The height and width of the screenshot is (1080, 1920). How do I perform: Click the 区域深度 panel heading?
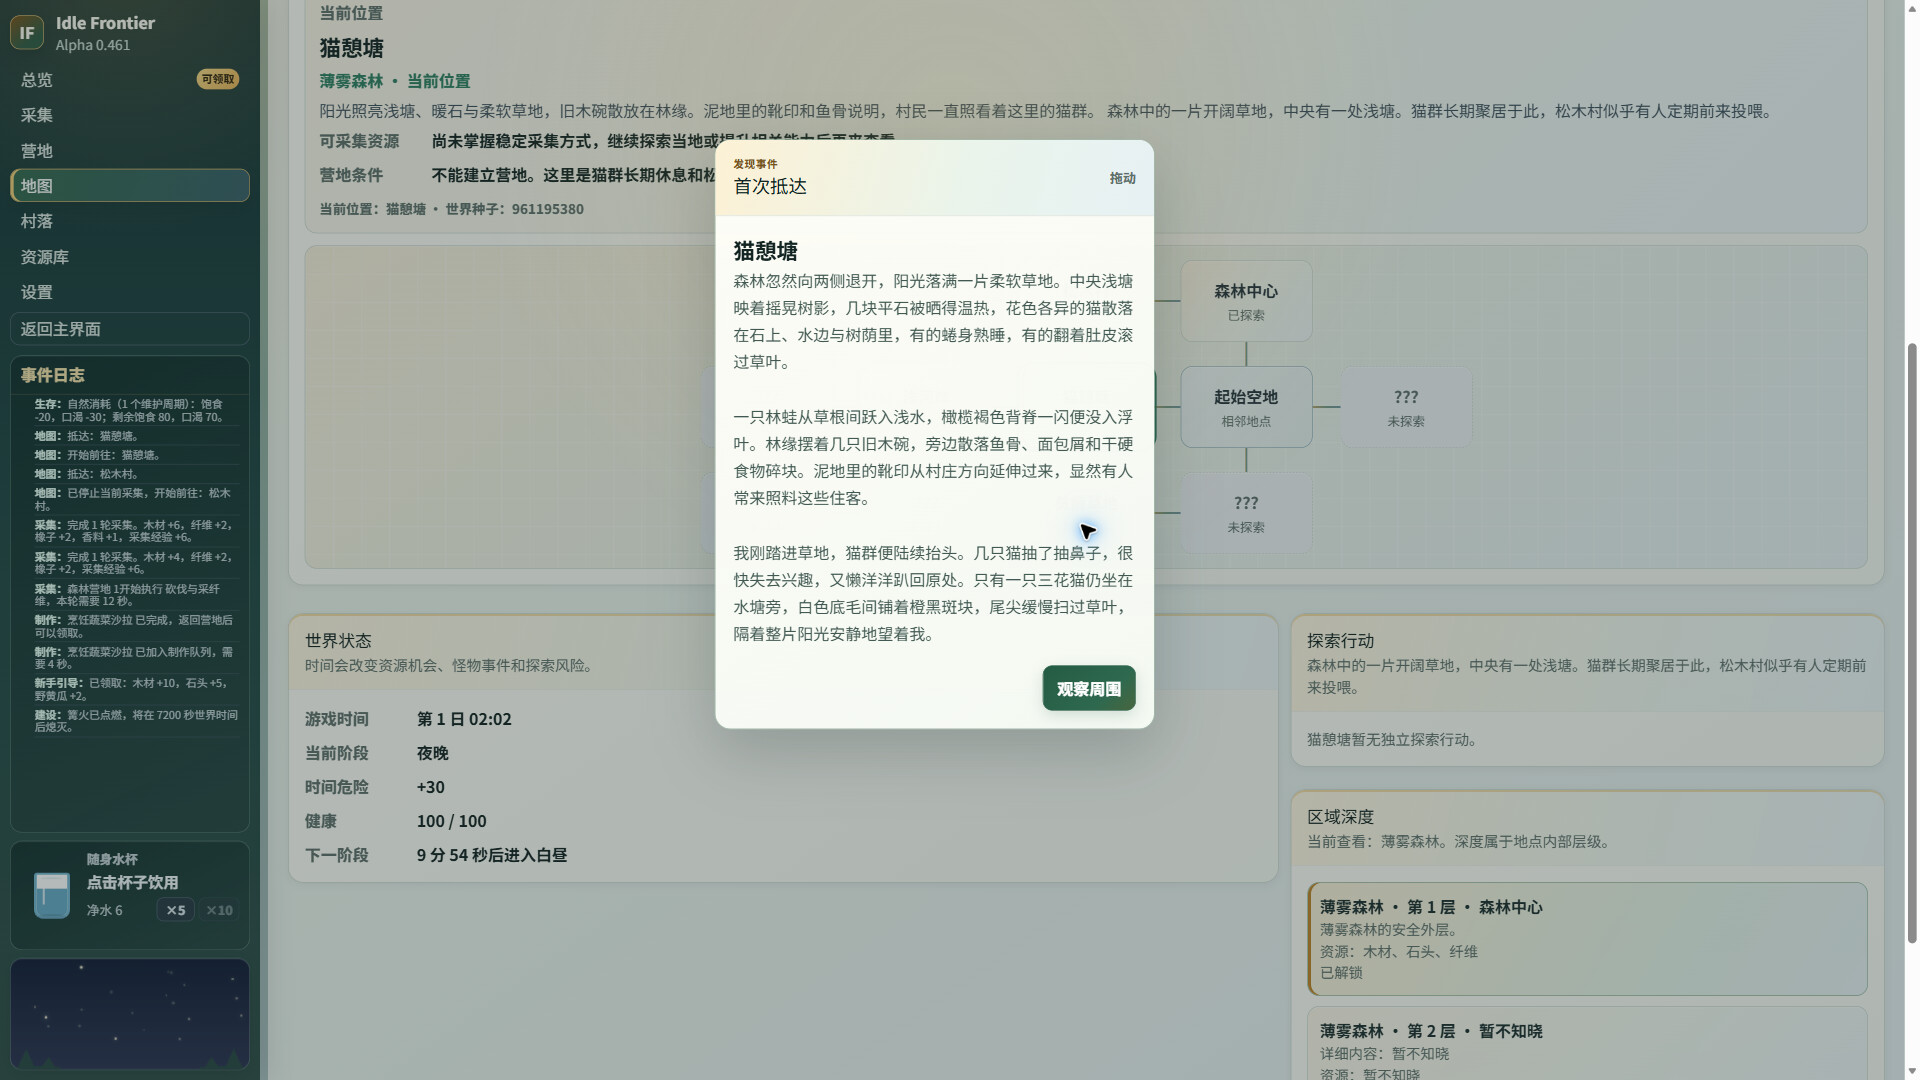[x=1340, y=817]
